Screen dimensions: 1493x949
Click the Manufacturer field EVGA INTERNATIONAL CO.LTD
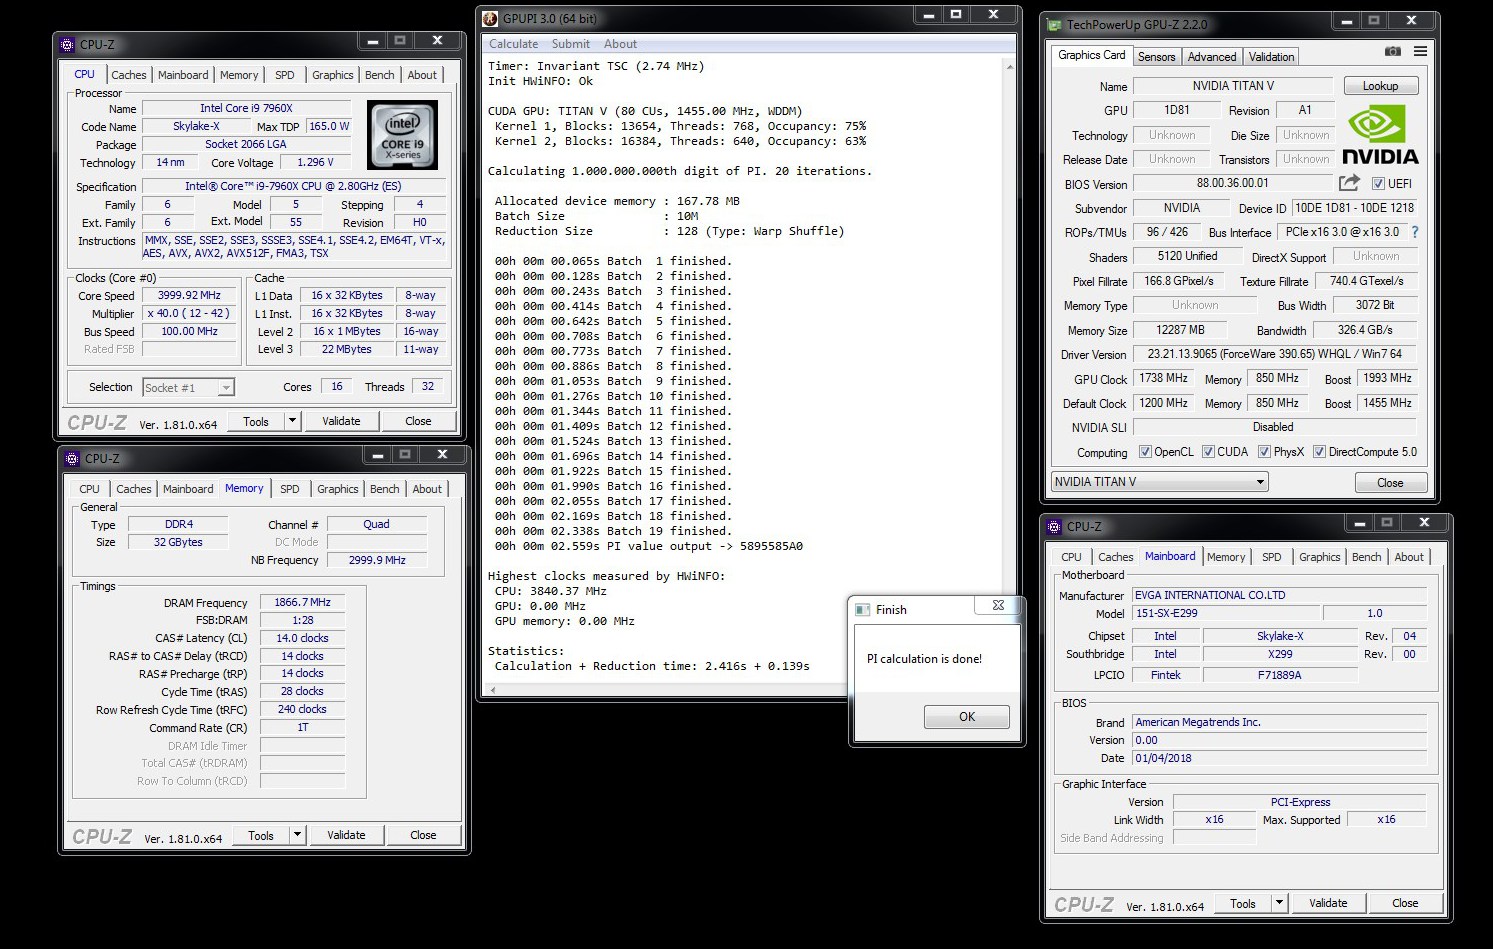(x=1279, y=595)
